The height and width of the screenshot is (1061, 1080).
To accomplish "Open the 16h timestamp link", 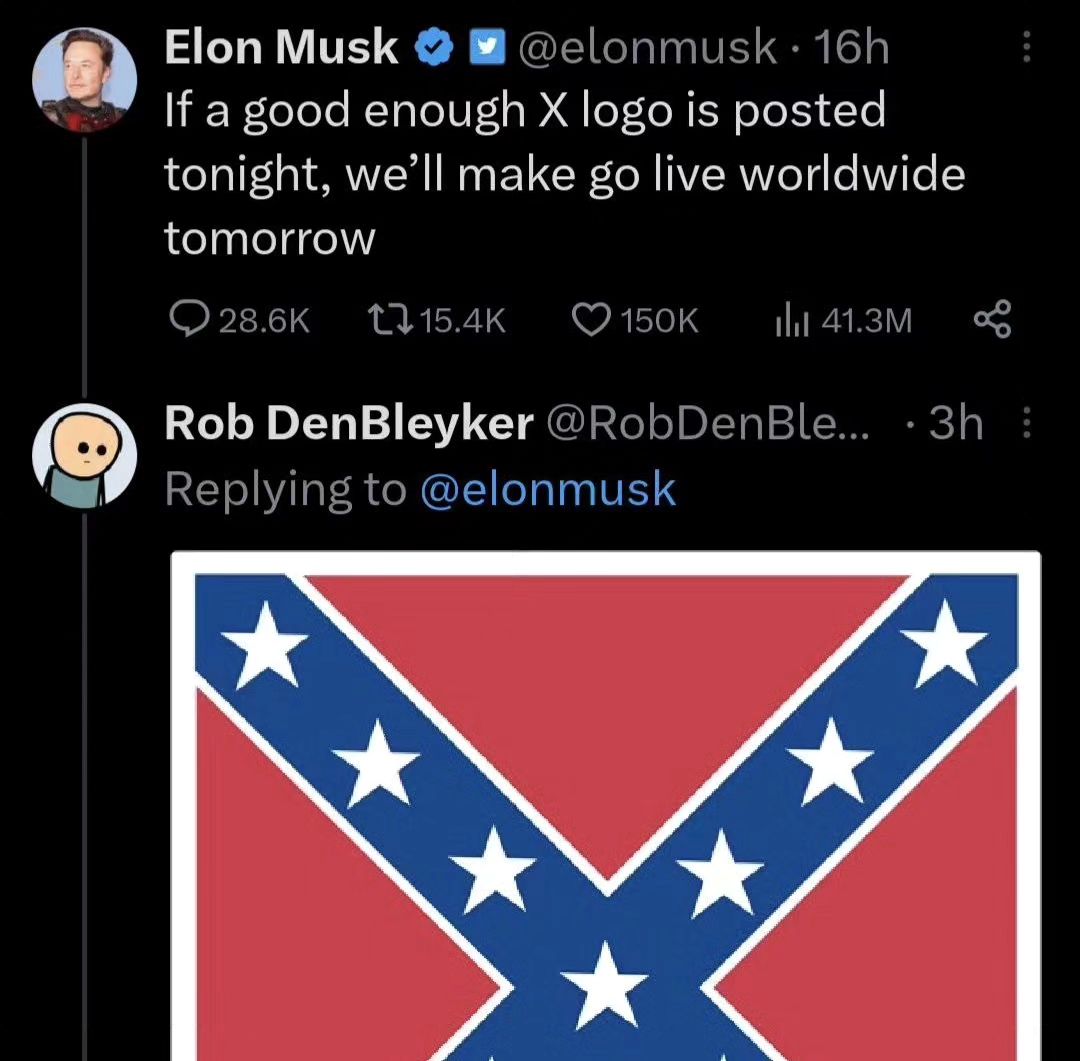I will [852, 47].
